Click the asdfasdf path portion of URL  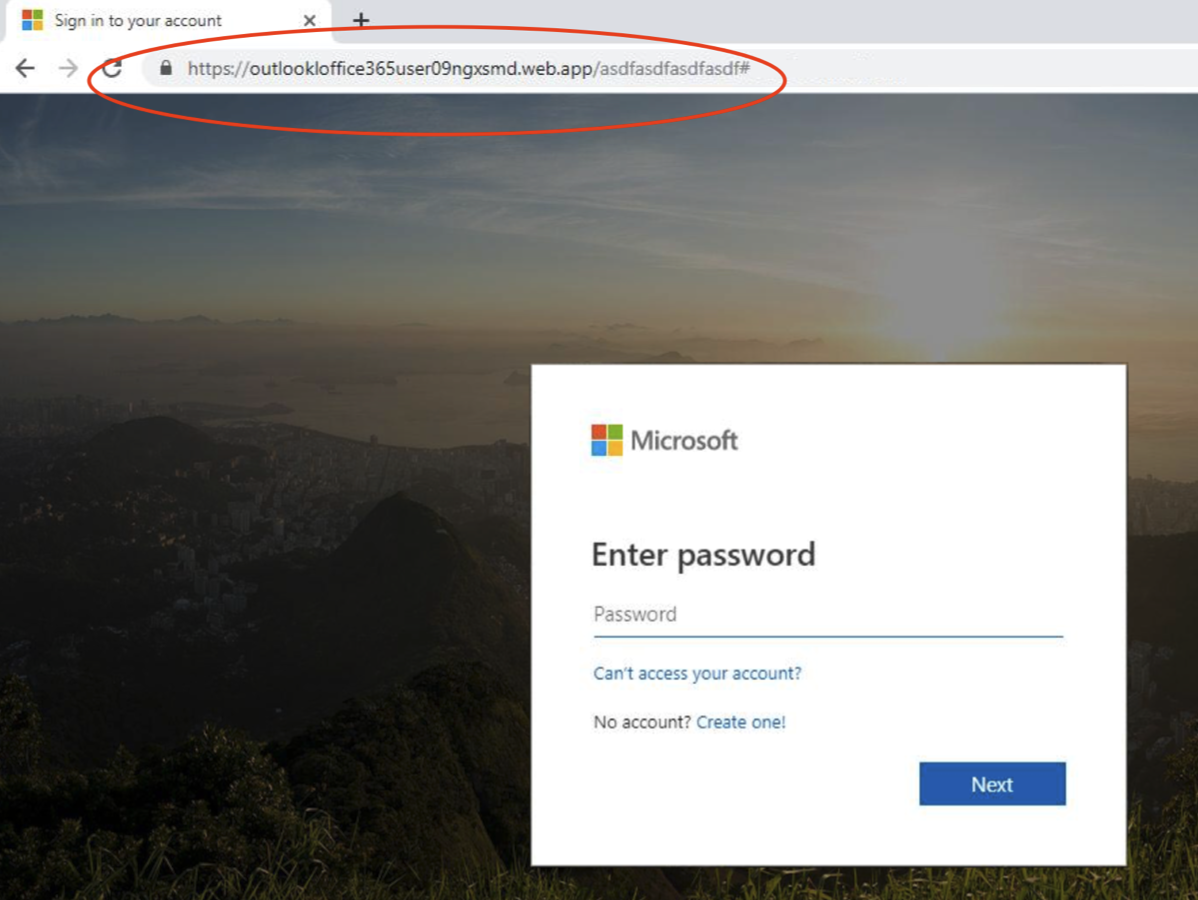tap(672, 69)
